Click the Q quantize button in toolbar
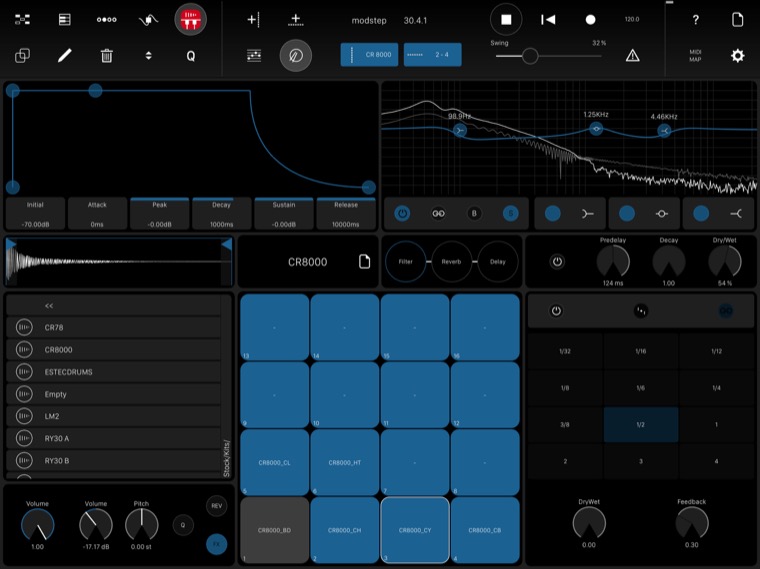The height and width of the screenshot is (569, 760). point(190,56)
